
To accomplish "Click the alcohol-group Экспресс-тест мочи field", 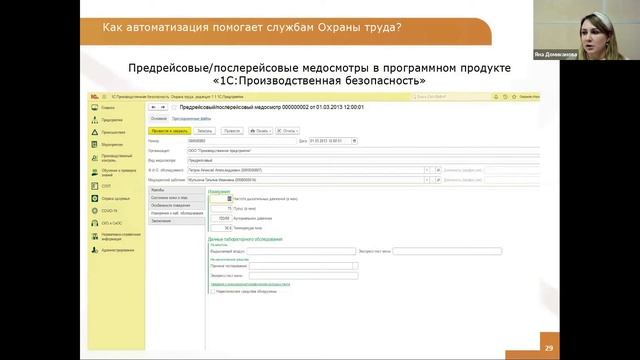I will coord(447,251).
